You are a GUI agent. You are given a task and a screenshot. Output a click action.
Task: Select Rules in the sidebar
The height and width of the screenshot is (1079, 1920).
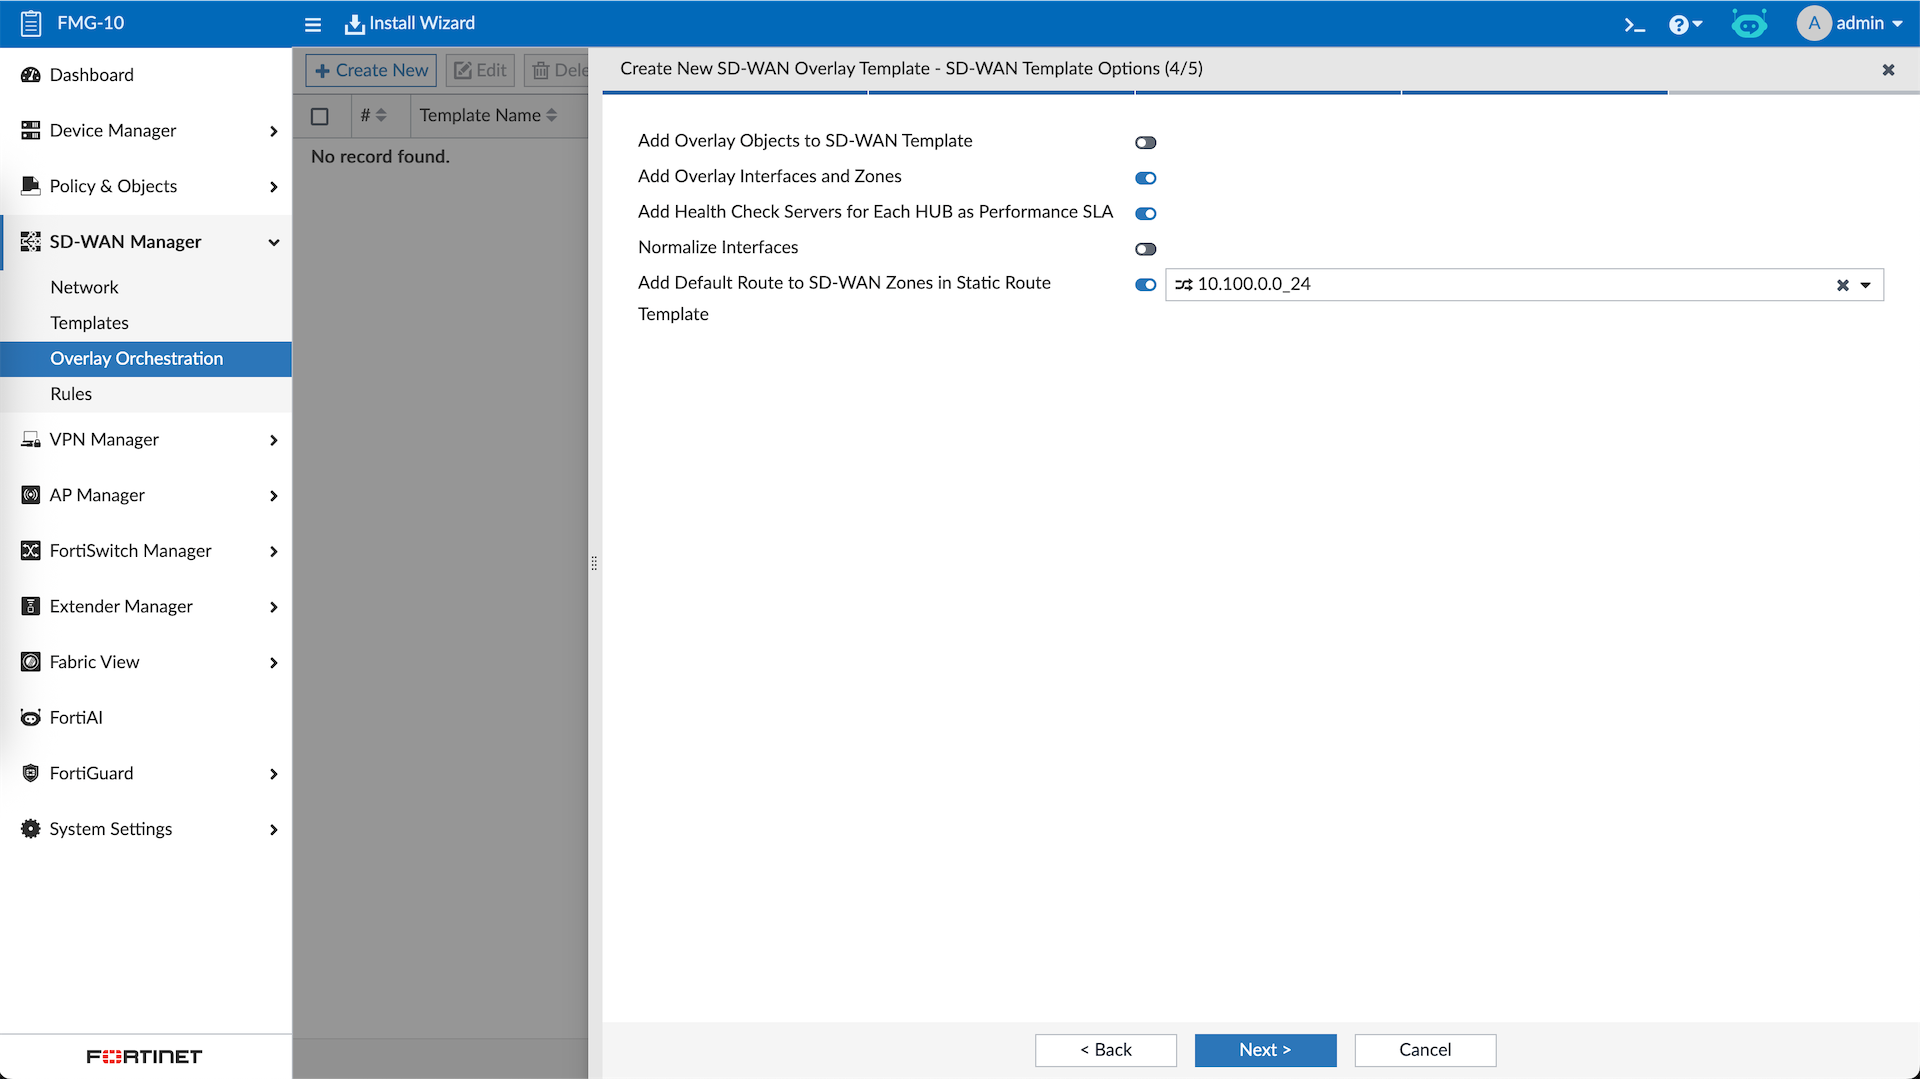[x=71, y=394]
